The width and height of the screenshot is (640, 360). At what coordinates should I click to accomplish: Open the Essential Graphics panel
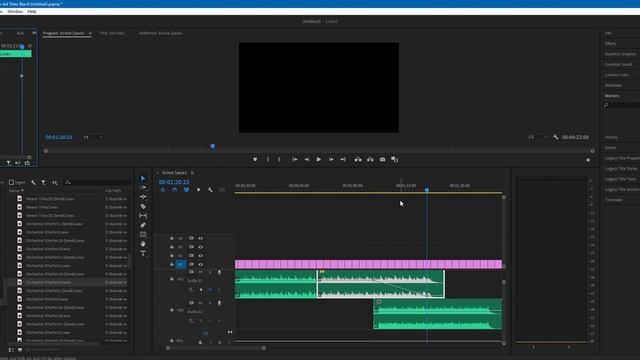point(620,54)
